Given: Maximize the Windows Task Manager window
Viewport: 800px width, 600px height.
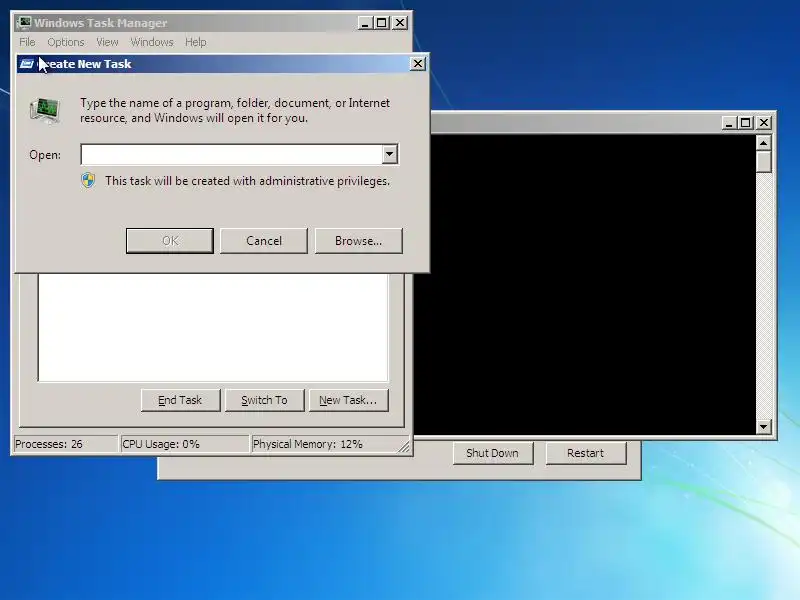Looking at the screenshot, I should pos(382,23).
